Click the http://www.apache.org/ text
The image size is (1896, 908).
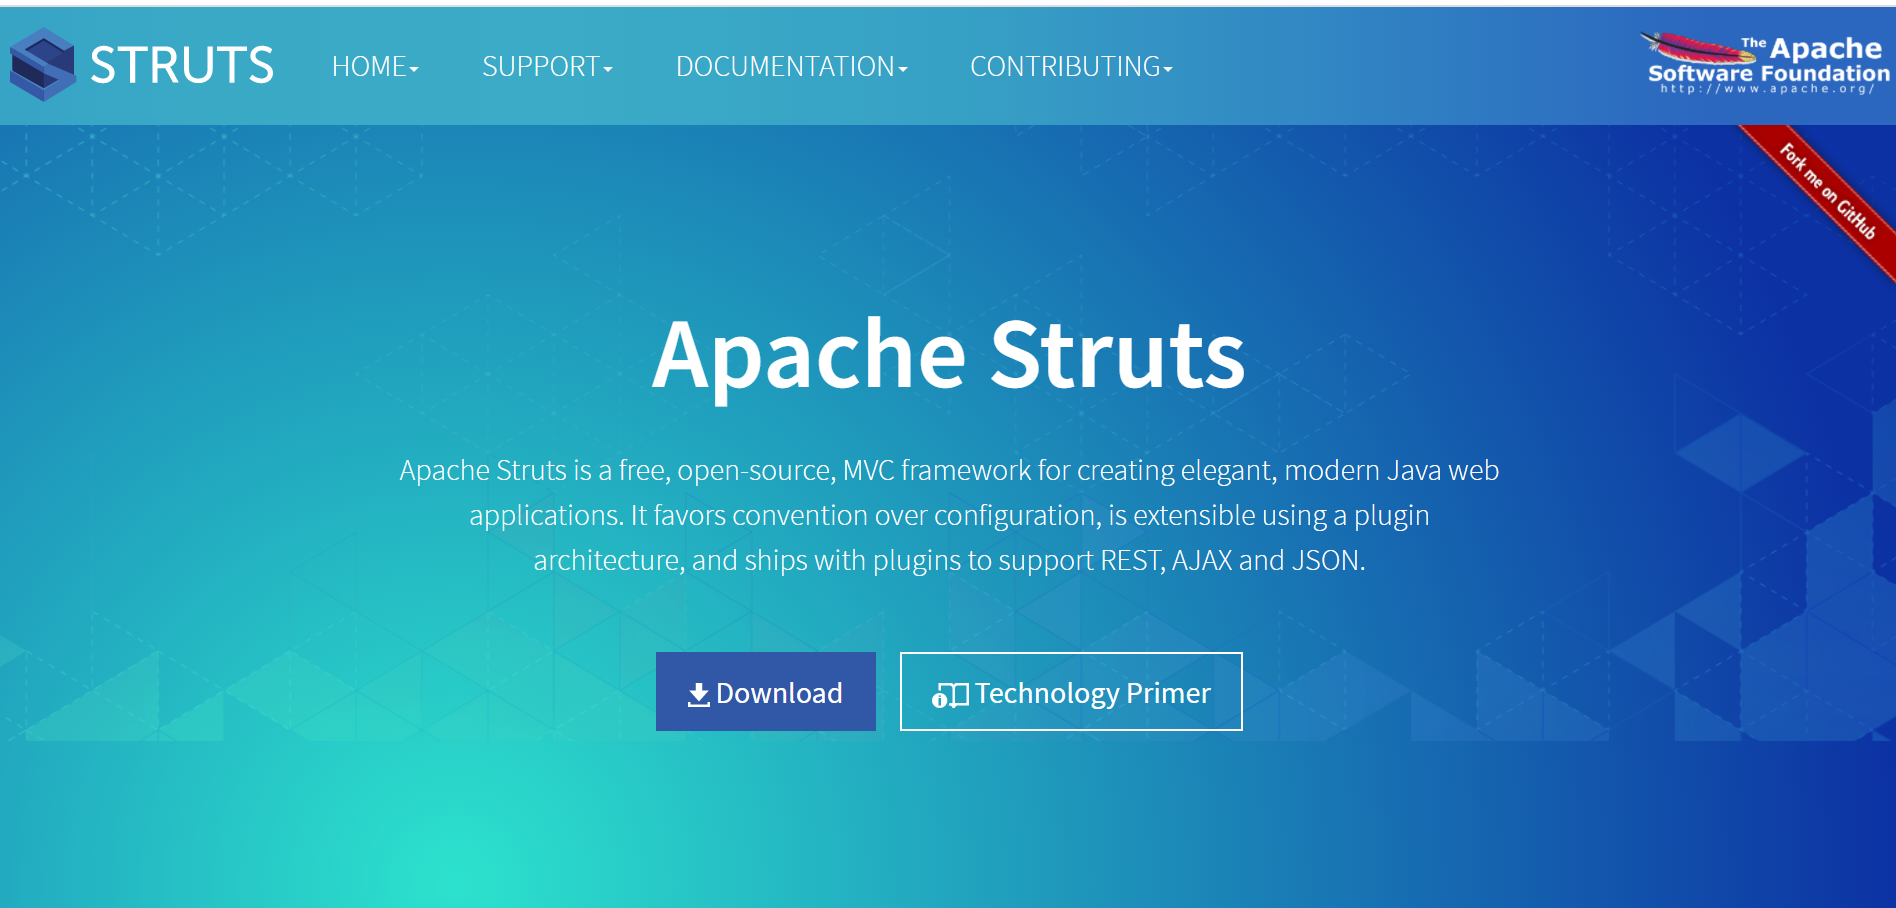[1766, 90]
